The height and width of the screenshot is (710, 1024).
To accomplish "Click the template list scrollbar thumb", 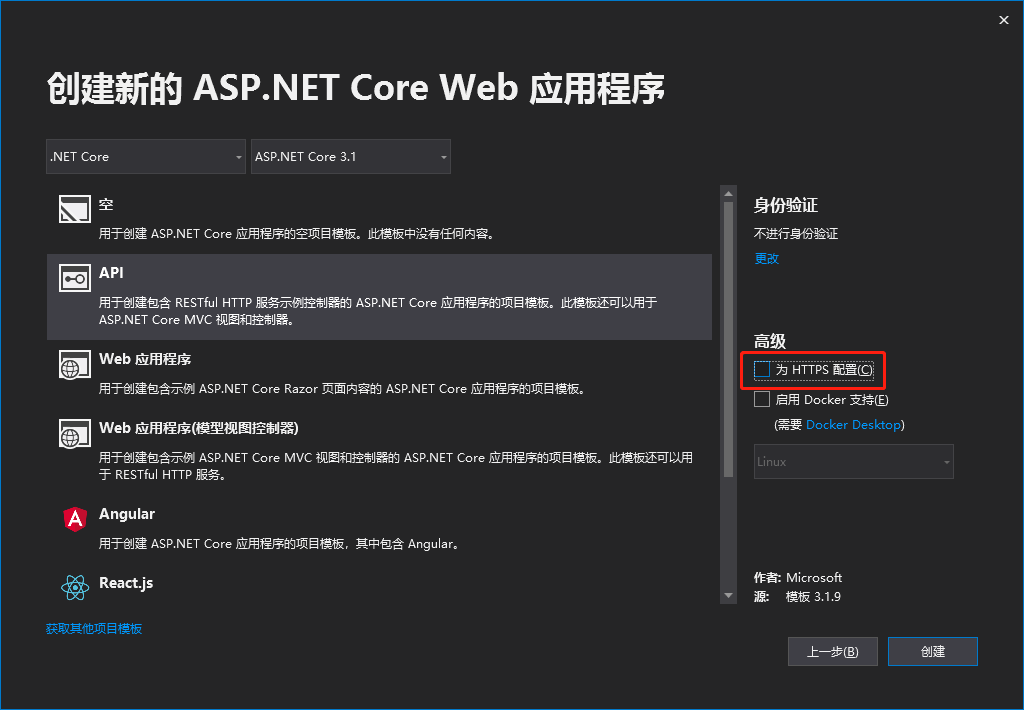I will tap(728, 340).
